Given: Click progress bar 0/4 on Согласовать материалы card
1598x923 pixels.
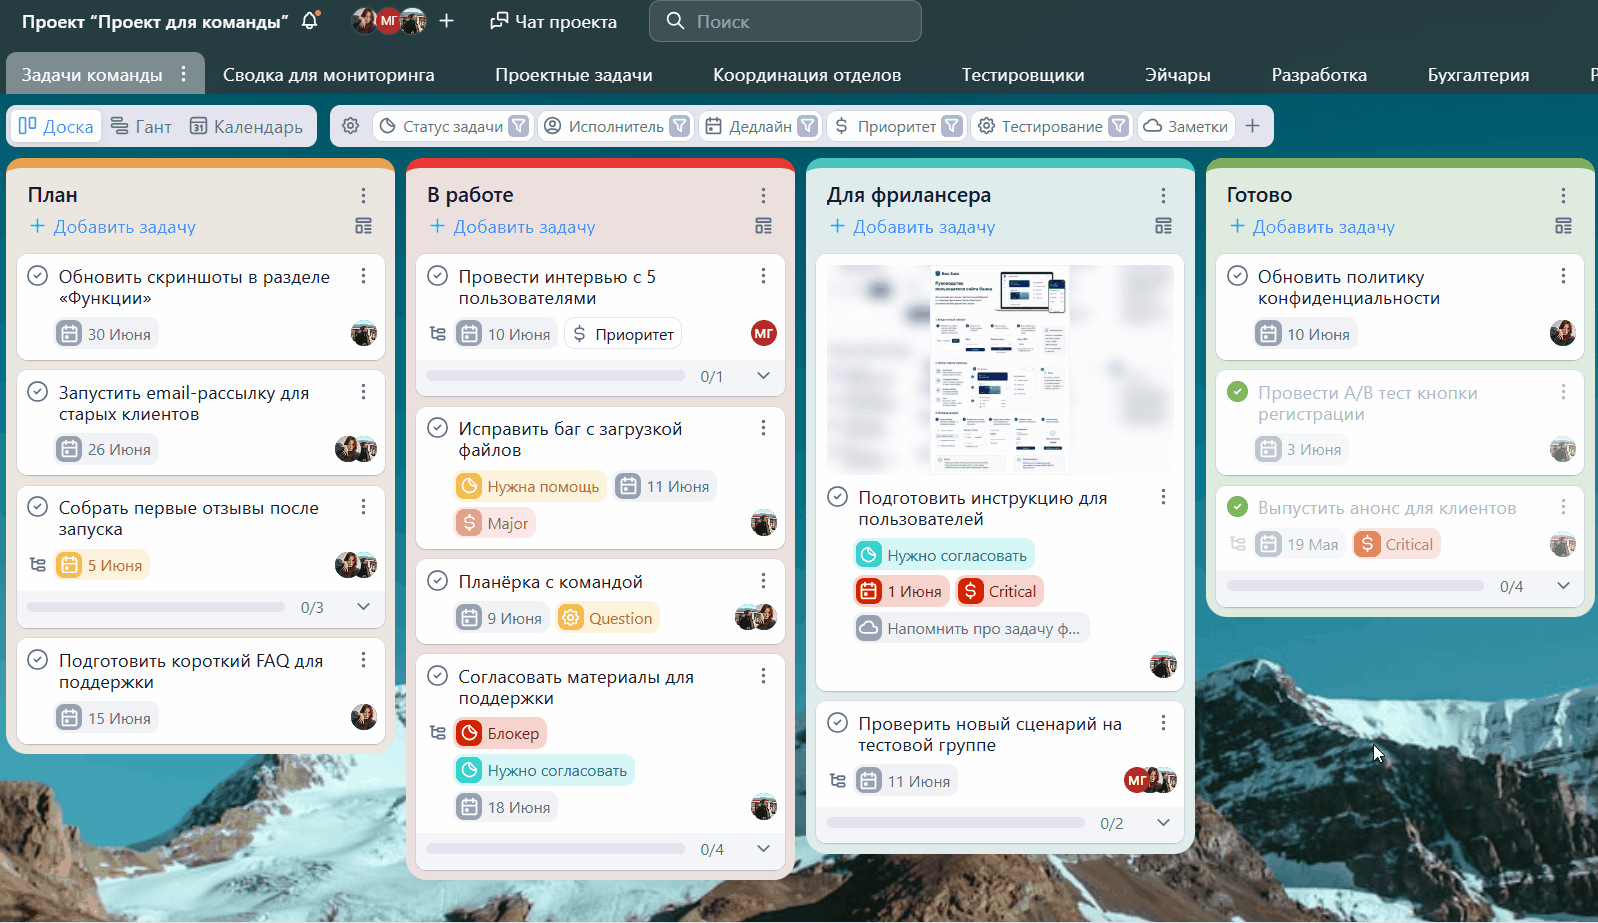Looking at the screenshot, I should pyautogui.click(x=556, y=849).
